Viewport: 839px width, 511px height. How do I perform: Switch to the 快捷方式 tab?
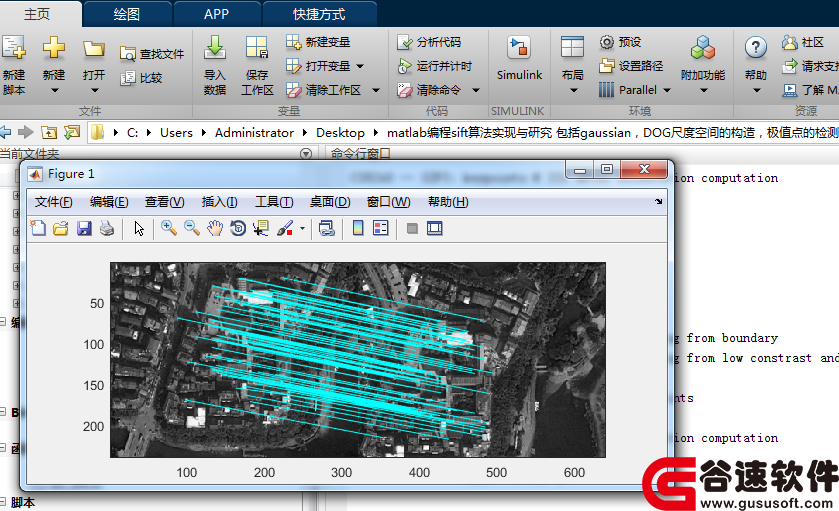click(x=319, y=14)
